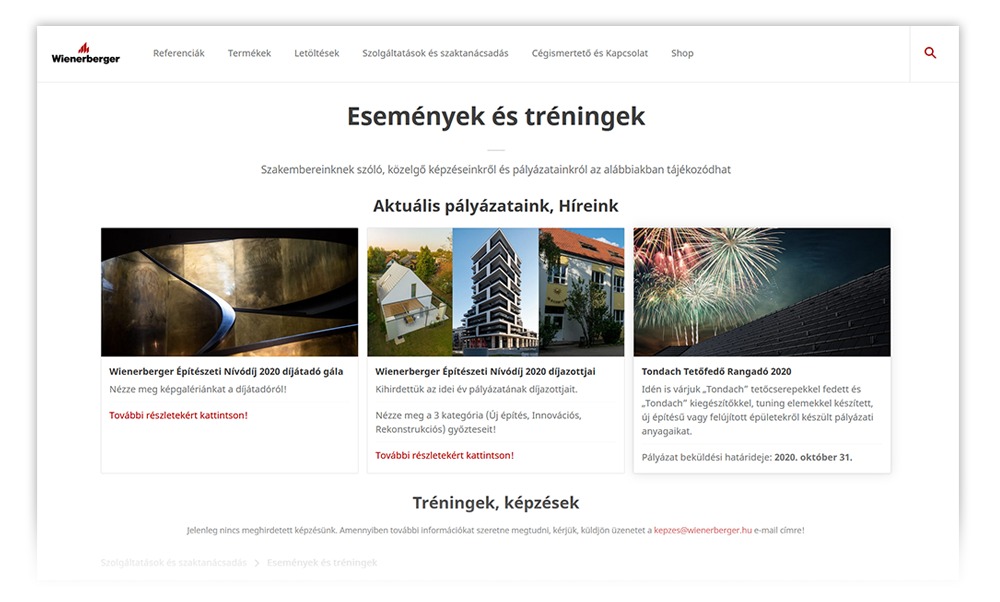The image size is (1000, 602).
Task: Open the Shop menu item
Action: pos(682,53)
